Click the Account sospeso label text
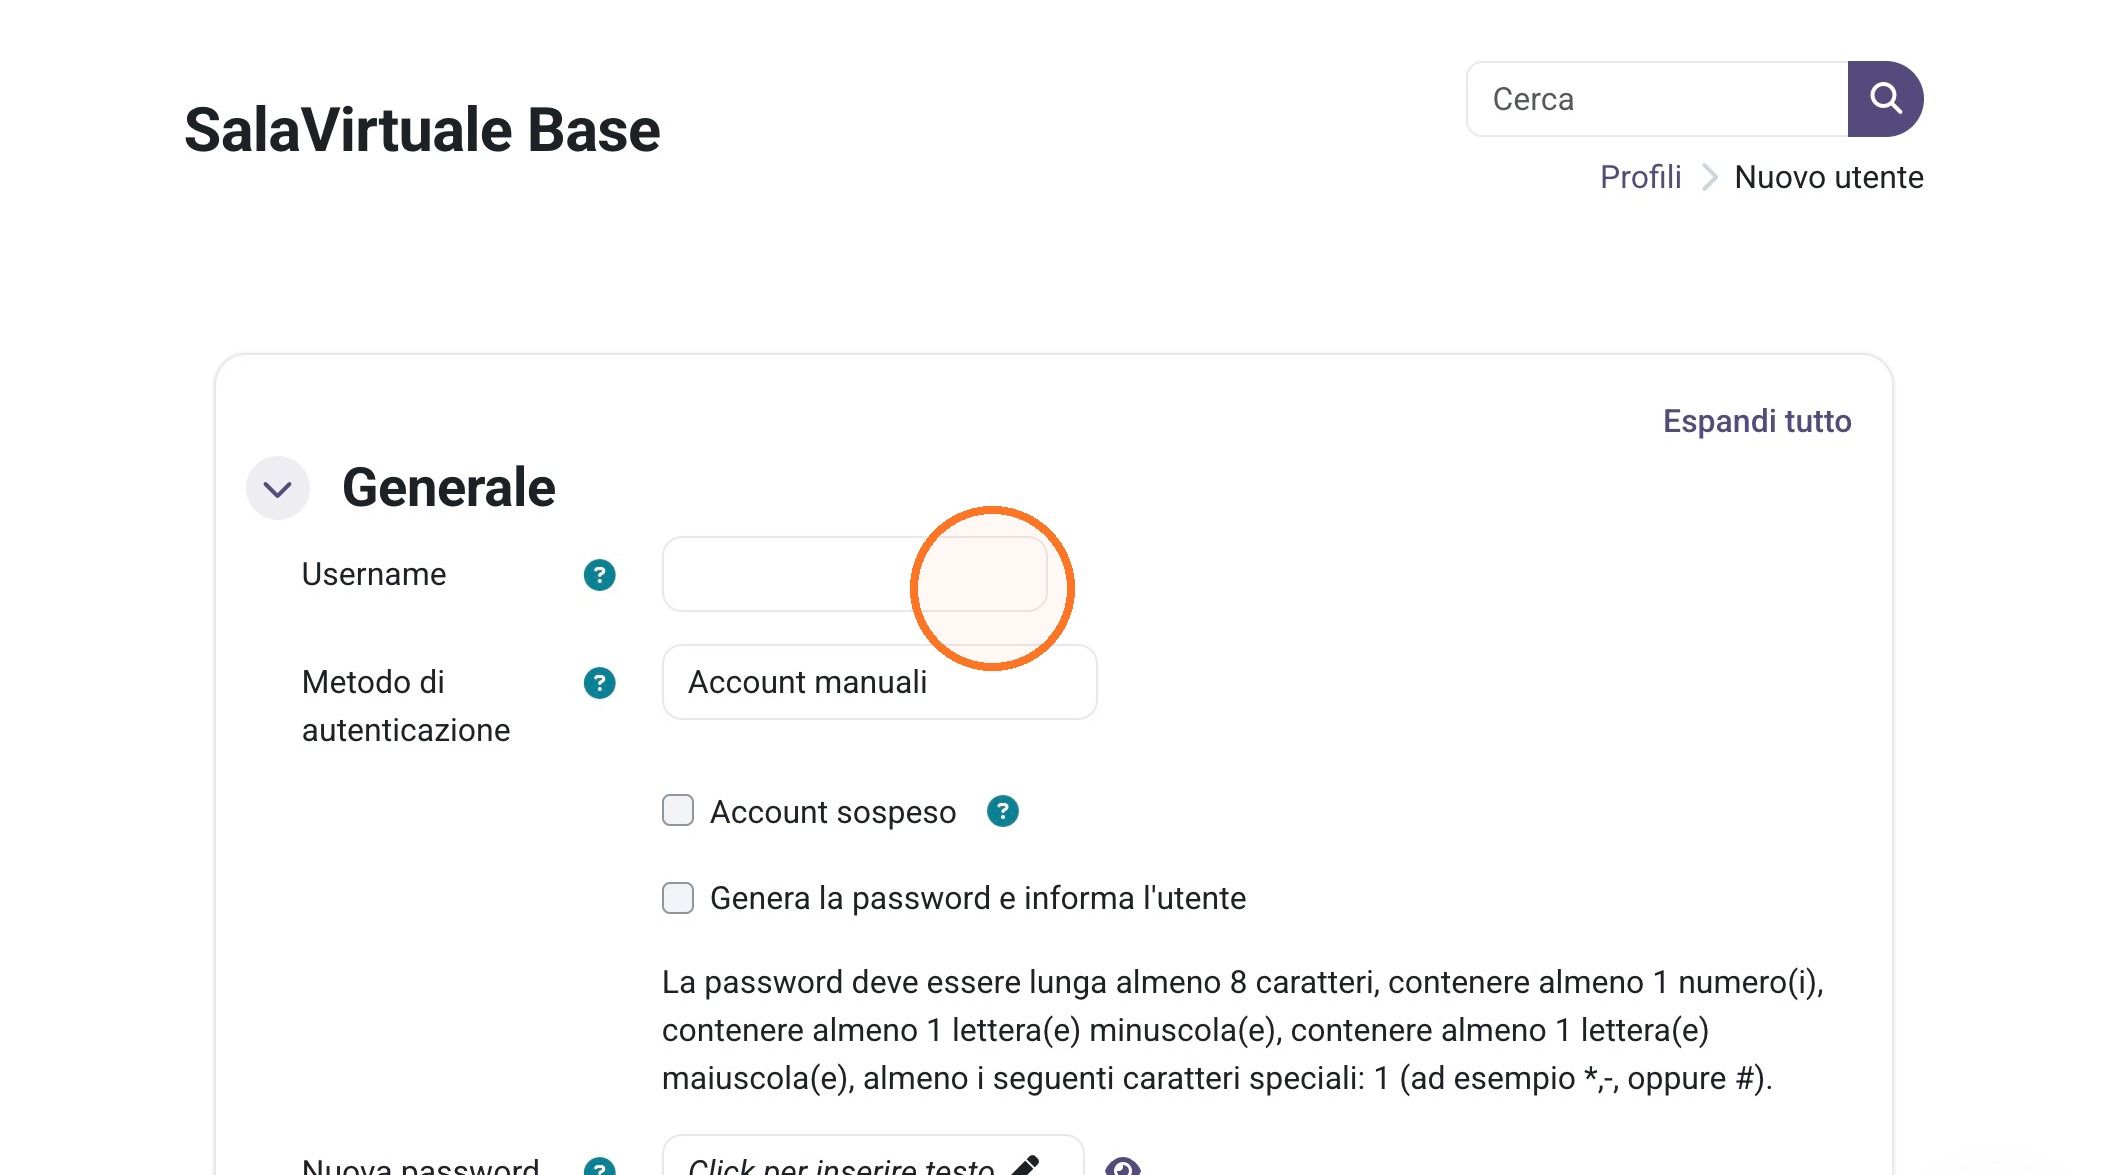Screen dimensions: 2108x1175 pyautogui.click(x=833, y=812)
